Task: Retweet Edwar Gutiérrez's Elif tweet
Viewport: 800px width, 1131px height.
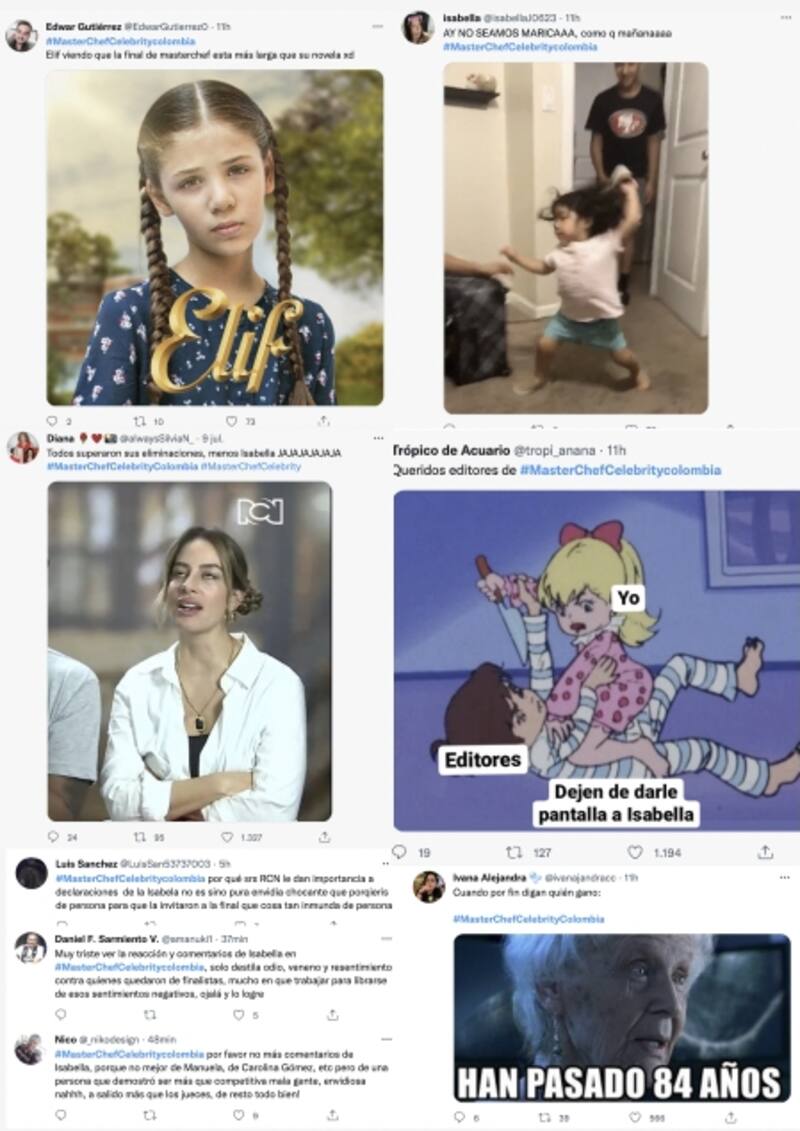Action: click(x=139, y=421)
